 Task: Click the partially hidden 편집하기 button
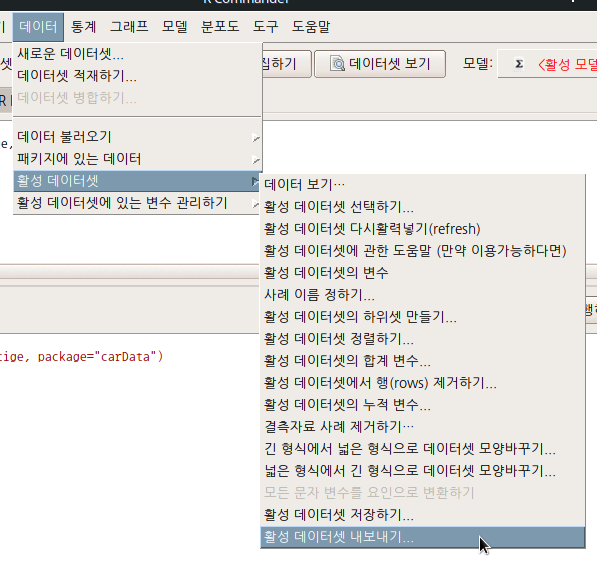(286, 64)
